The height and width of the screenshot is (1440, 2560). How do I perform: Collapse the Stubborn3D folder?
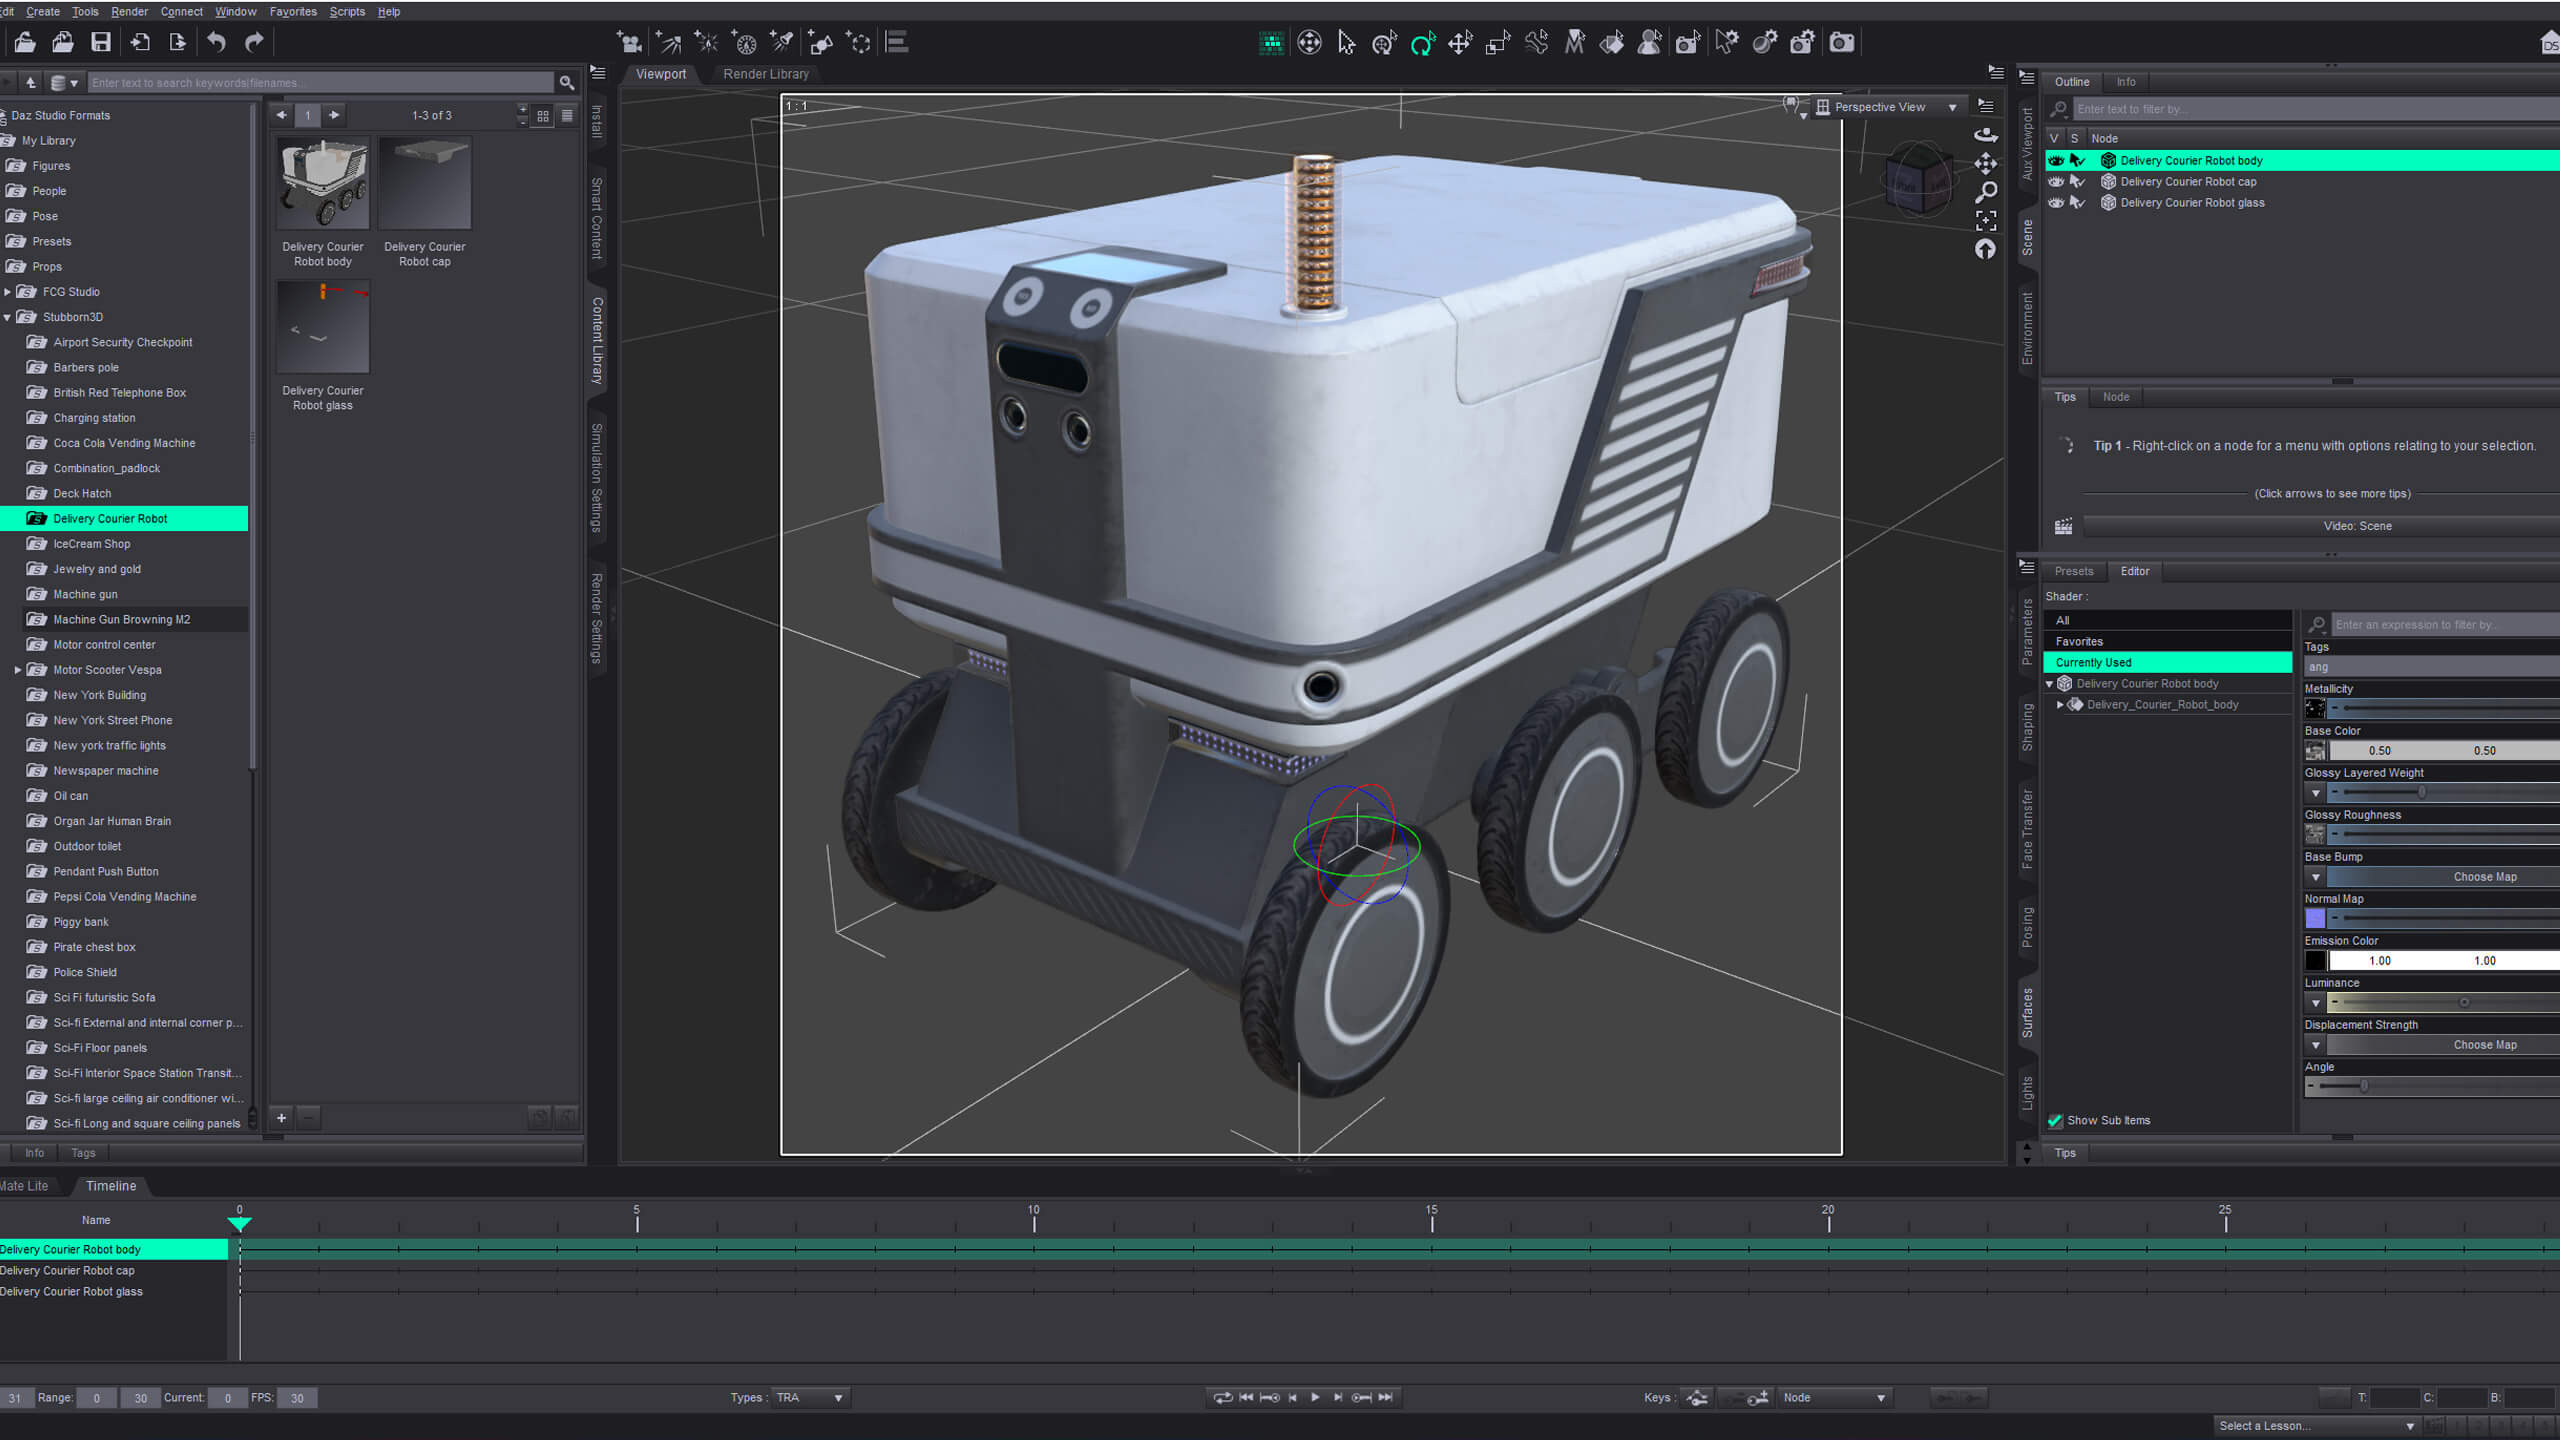8,317
